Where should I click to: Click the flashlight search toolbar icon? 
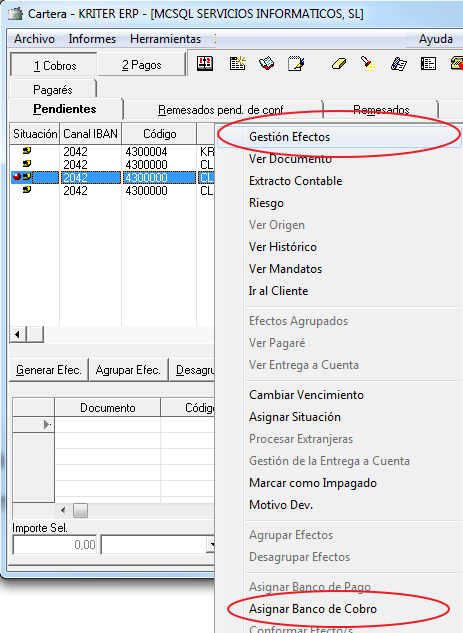click(368, 64)
